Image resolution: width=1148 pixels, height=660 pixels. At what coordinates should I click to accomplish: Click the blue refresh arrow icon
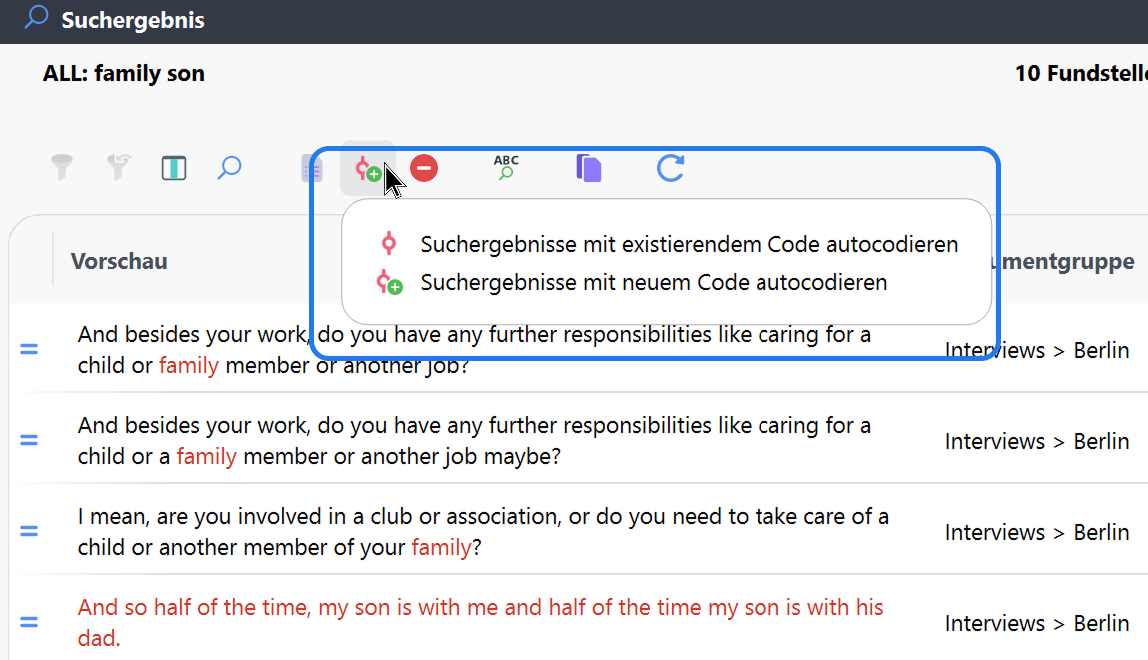(670, 168)
